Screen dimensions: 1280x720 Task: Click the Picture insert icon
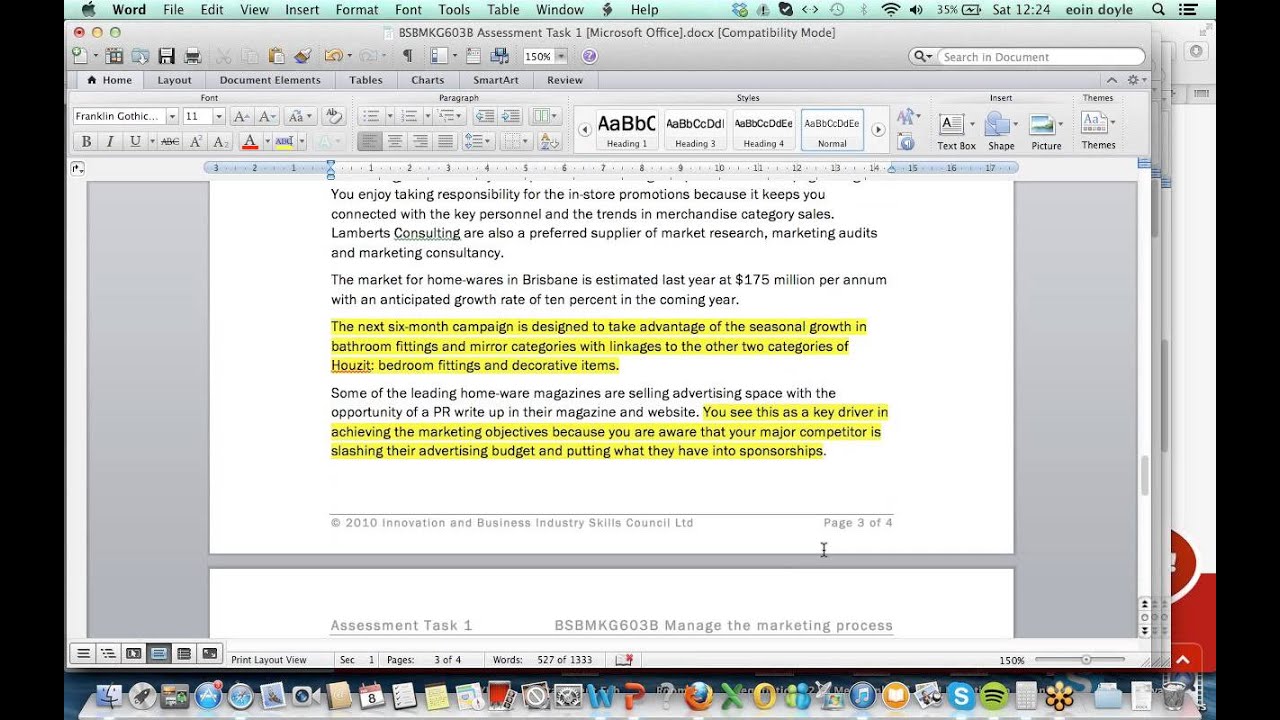[x=1042, y=125]
